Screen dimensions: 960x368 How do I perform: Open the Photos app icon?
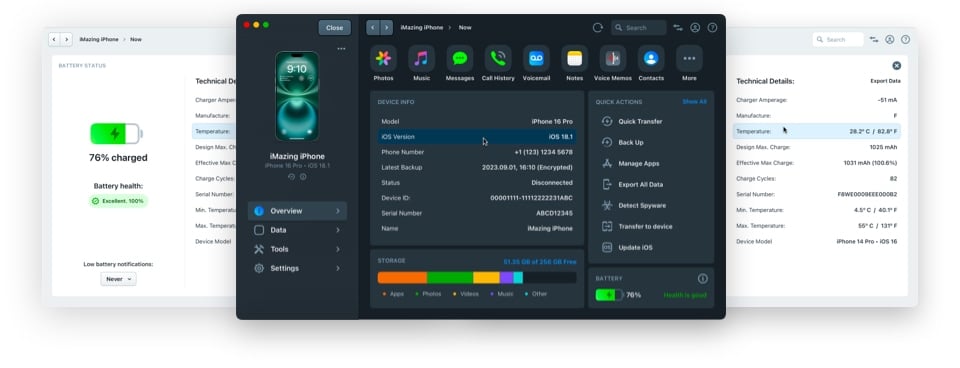(x=383, y=58)
